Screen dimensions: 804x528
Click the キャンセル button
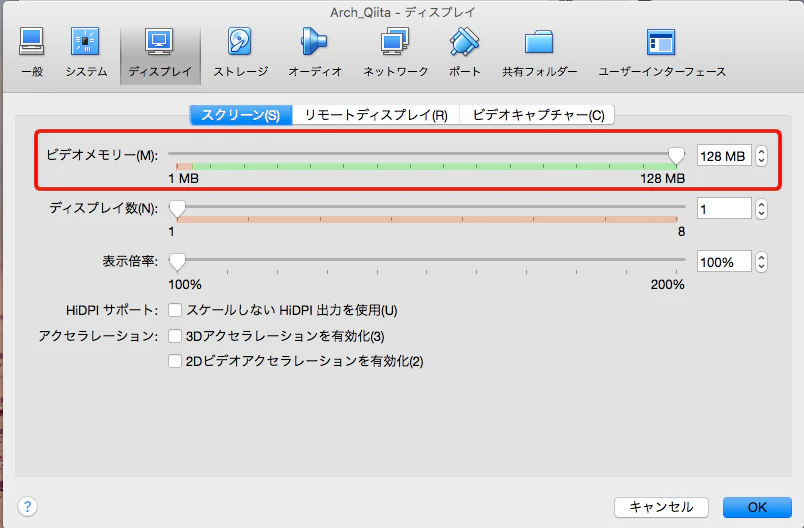pos(661,507)
